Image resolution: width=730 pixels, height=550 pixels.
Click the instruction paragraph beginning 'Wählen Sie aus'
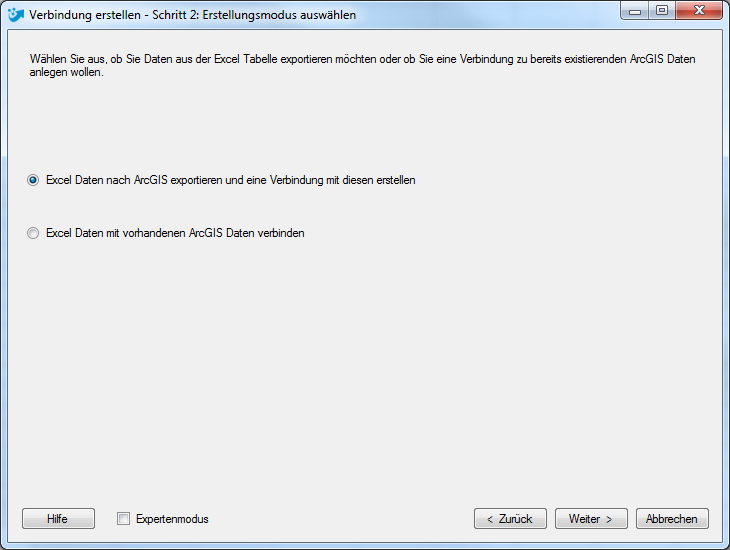[362, 66]
